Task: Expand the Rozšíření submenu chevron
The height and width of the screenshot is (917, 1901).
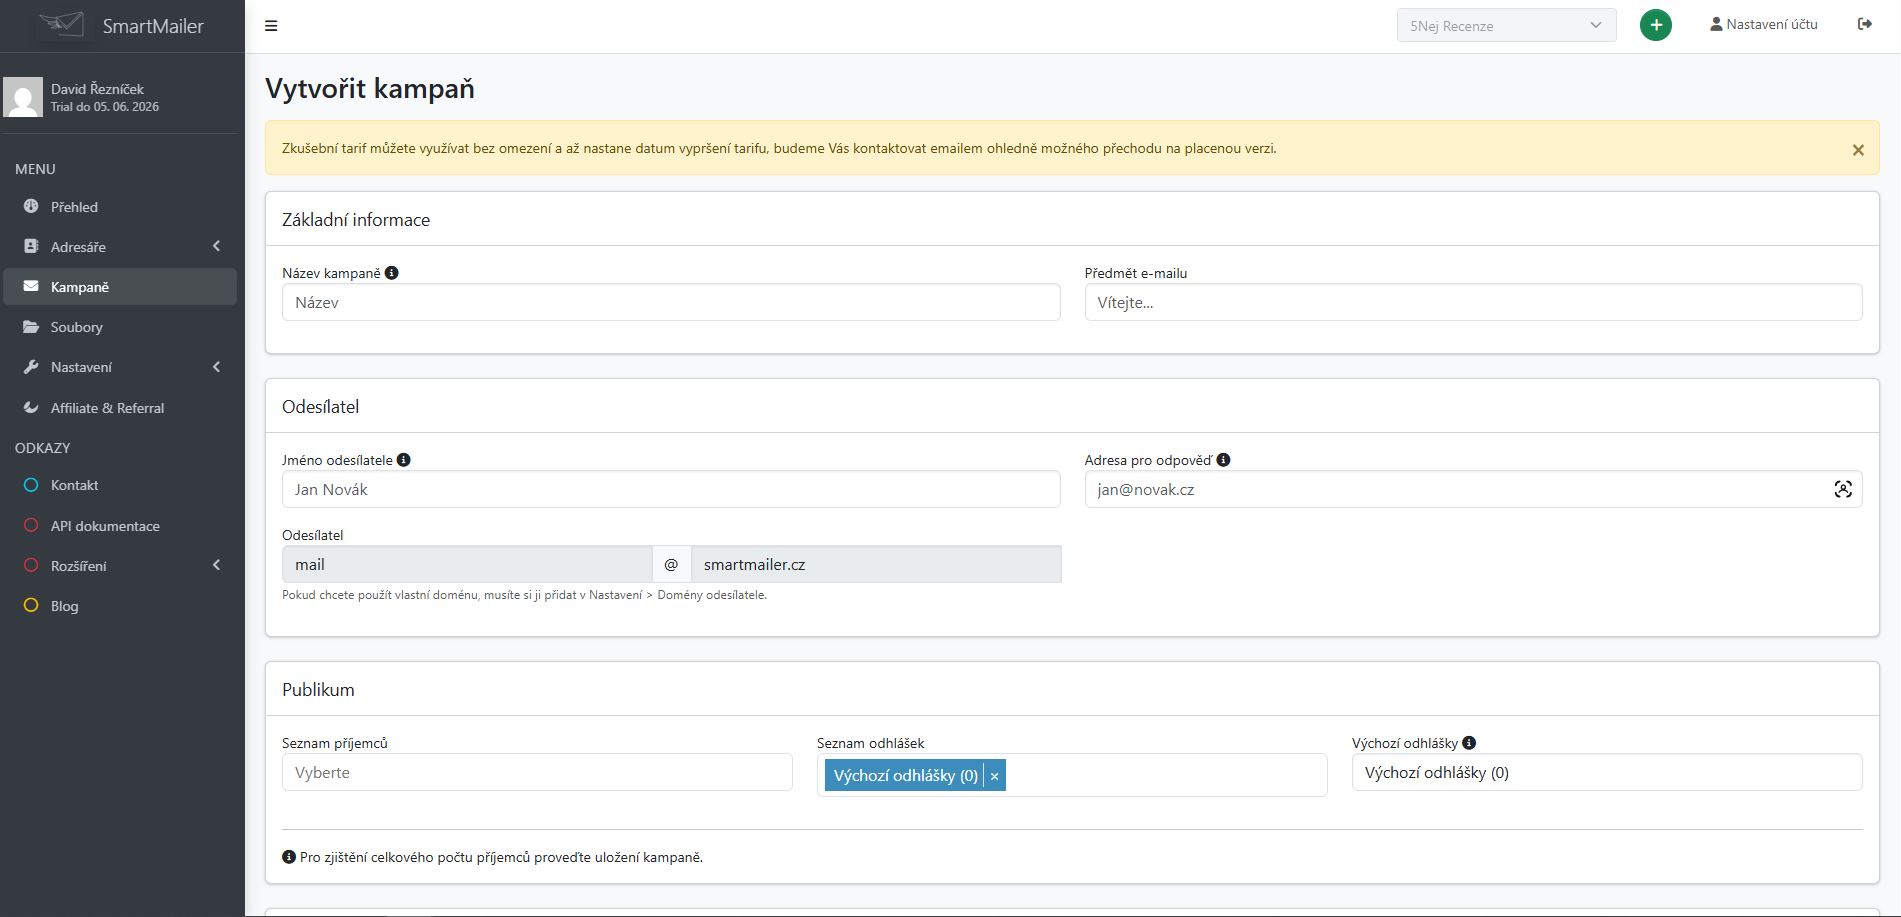Action: coord(217,565)
